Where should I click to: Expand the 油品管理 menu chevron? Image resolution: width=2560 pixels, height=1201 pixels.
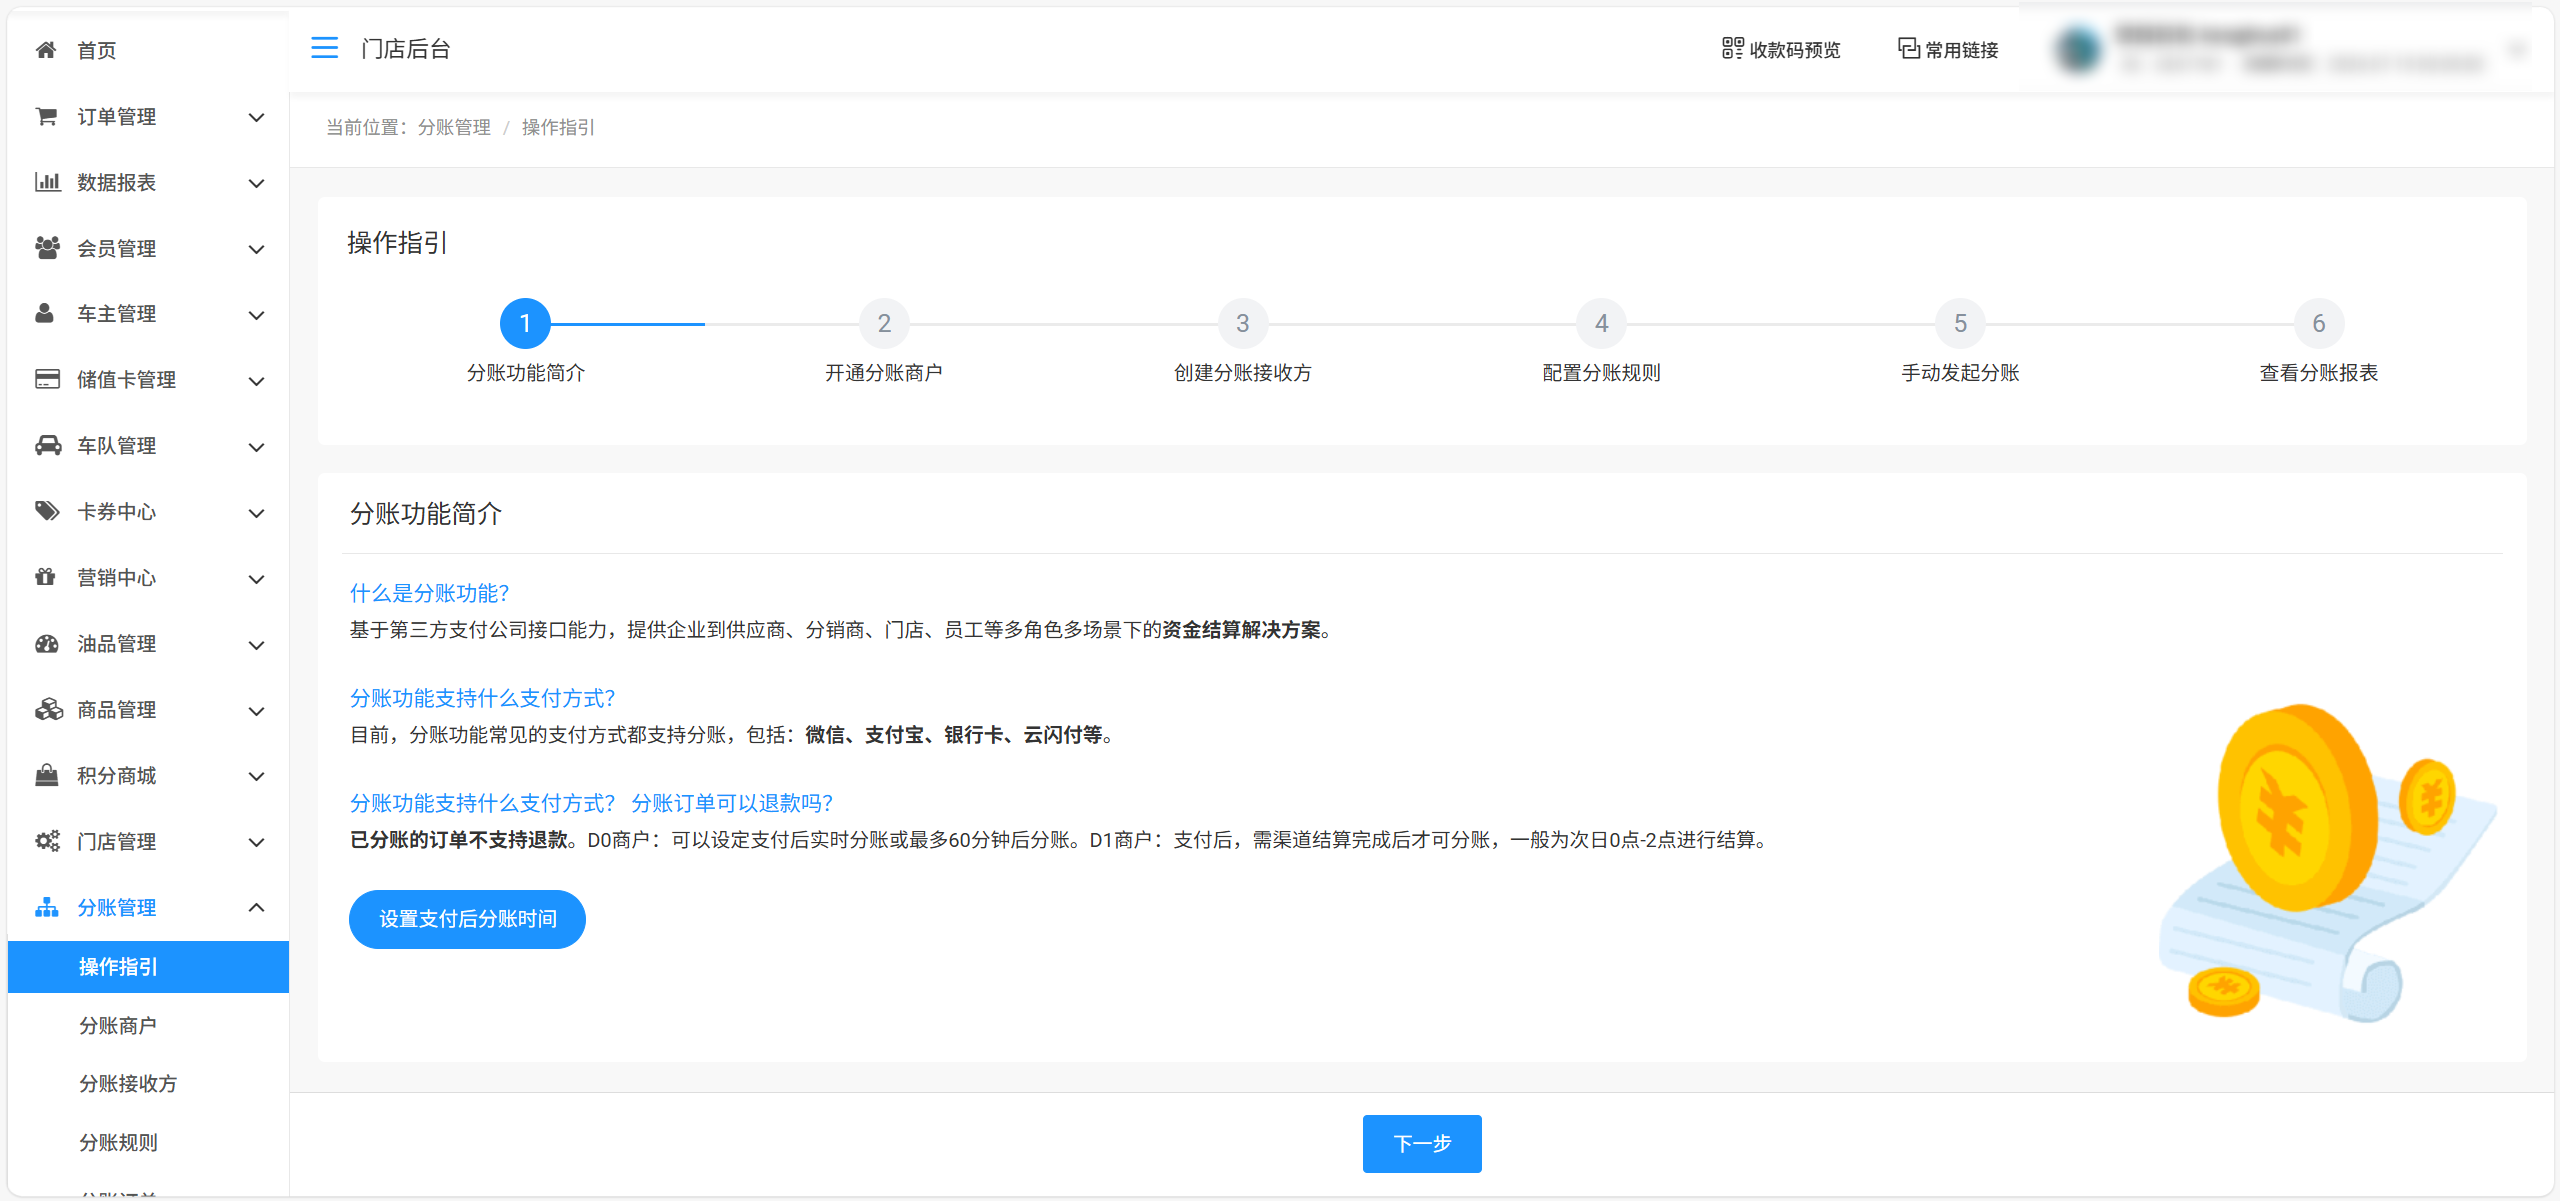256,645
